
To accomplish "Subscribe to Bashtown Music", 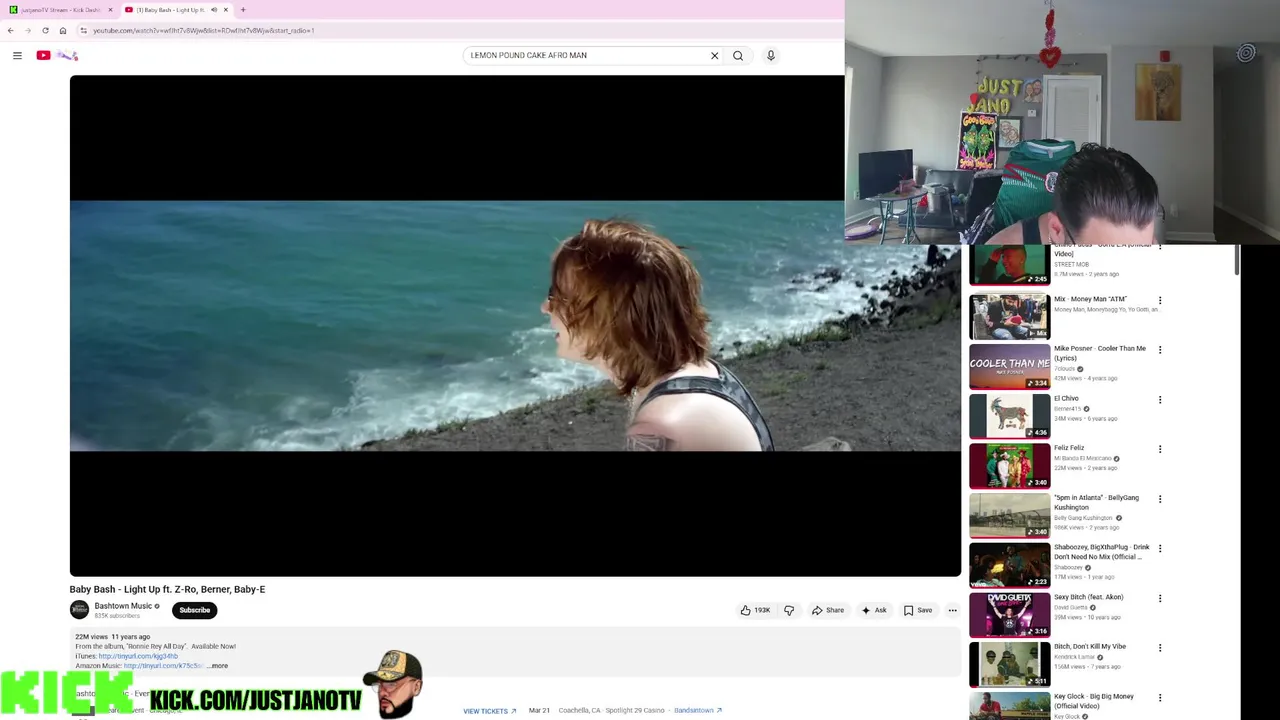I will [195, 610].
